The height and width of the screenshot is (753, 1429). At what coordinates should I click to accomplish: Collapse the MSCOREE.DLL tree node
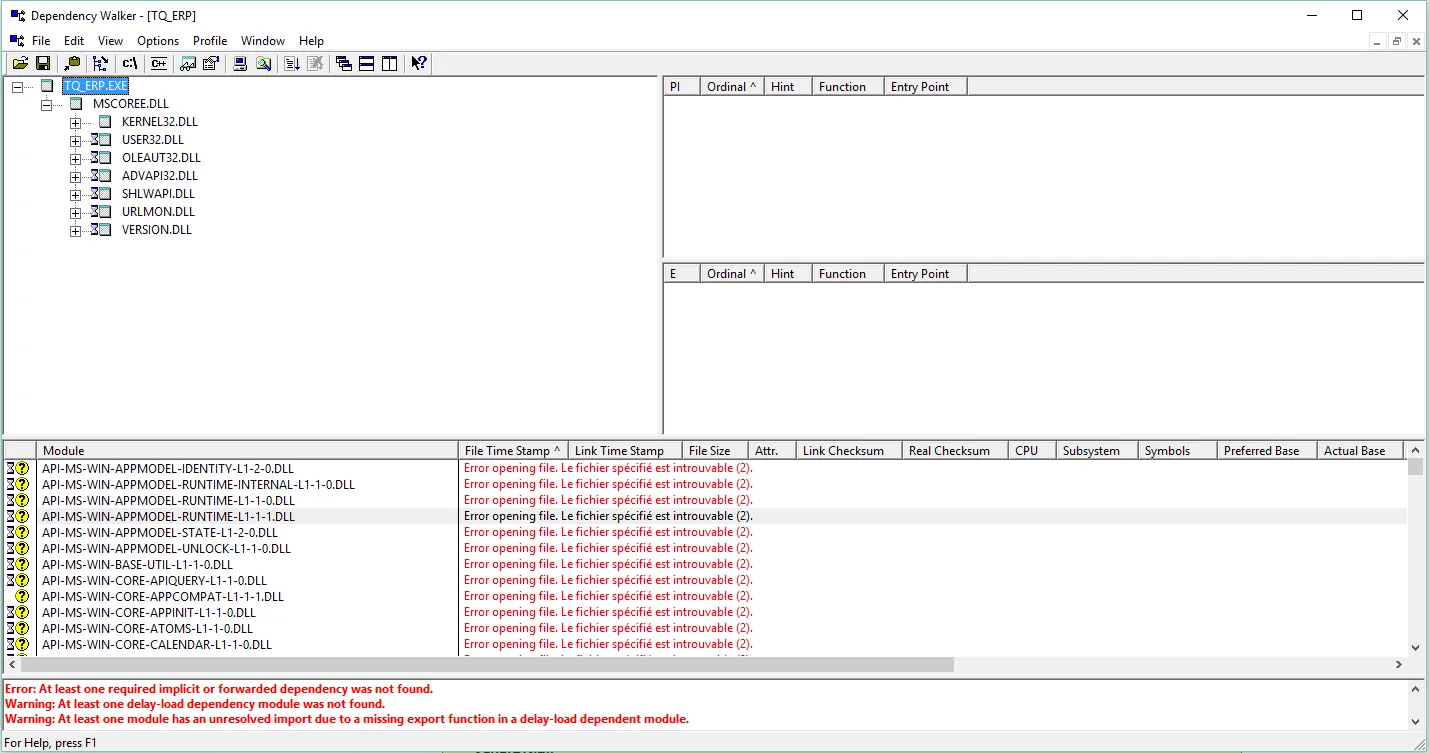tap(46, 105)
